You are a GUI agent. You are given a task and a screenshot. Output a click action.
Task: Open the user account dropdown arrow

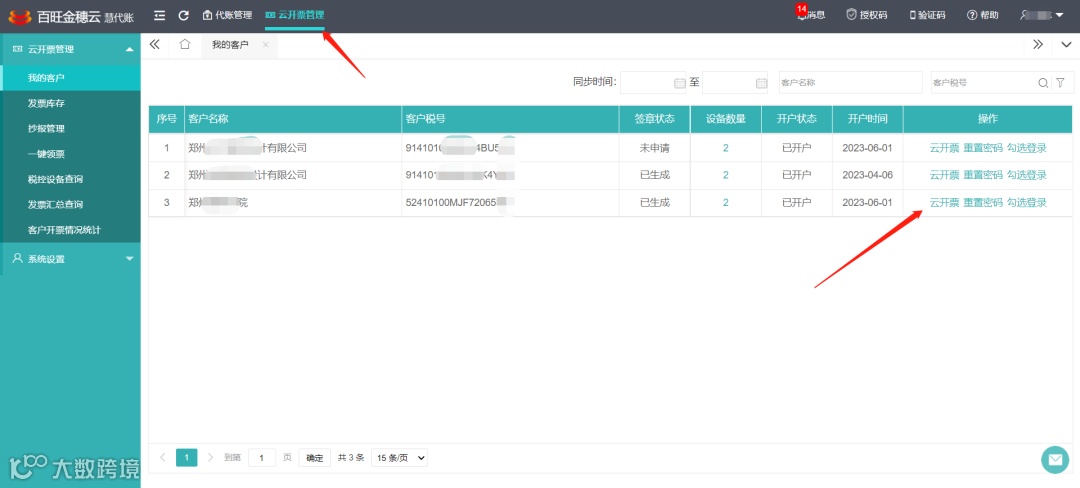coord(1059,15)
